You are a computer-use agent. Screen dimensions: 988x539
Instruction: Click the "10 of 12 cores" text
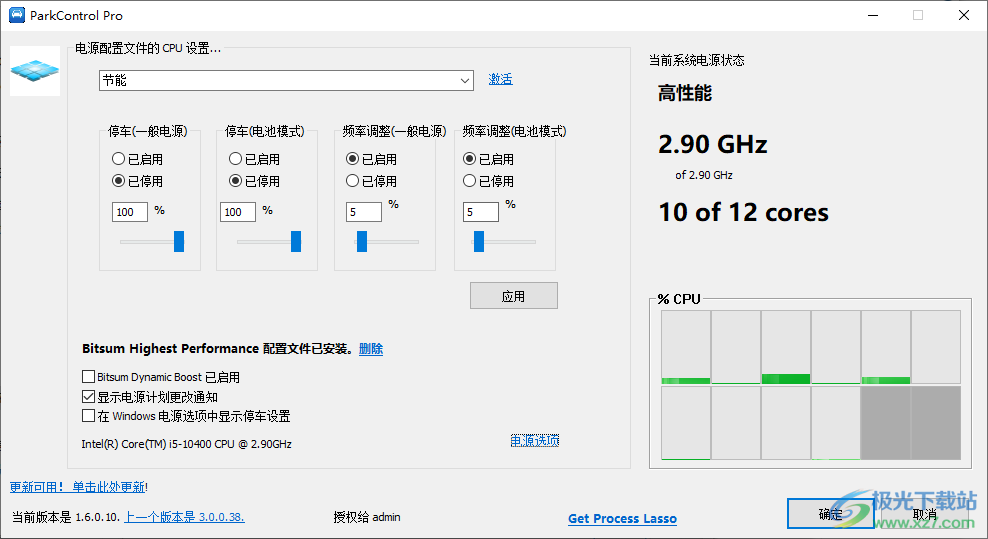click(744, 212)
